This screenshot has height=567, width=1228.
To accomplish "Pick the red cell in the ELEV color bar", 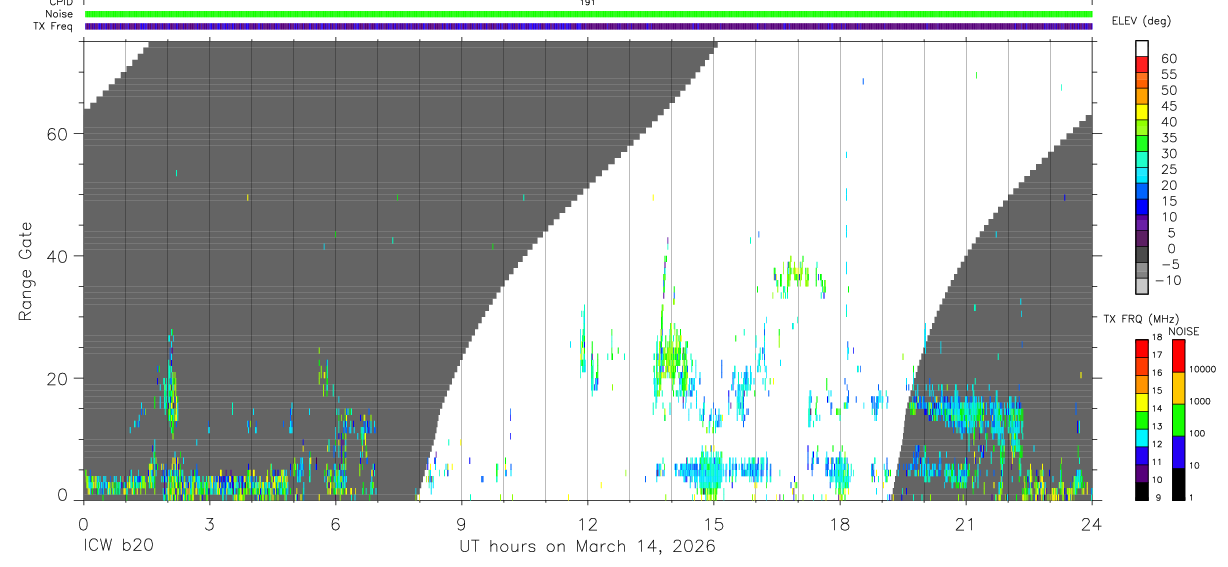I will 1142,64.
